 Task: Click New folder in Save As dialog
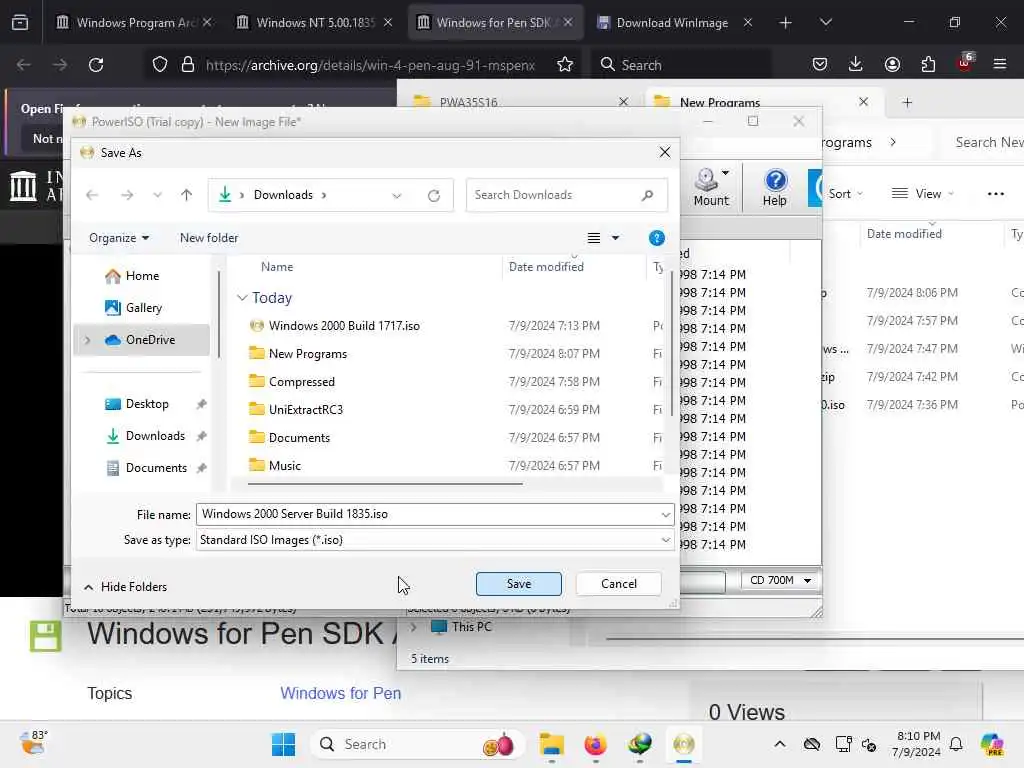tap(209, 238)
